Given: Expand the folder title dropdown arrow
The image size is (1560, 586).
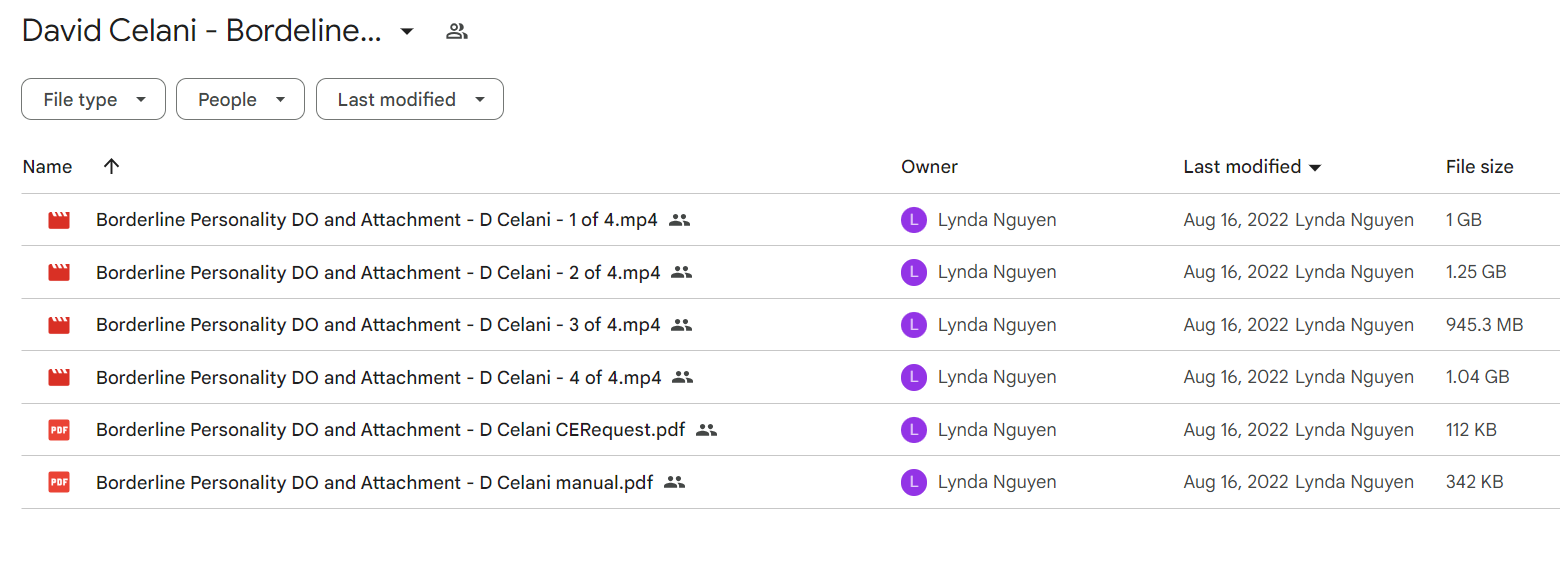Looking at the screenshot, I should (407, 31).
